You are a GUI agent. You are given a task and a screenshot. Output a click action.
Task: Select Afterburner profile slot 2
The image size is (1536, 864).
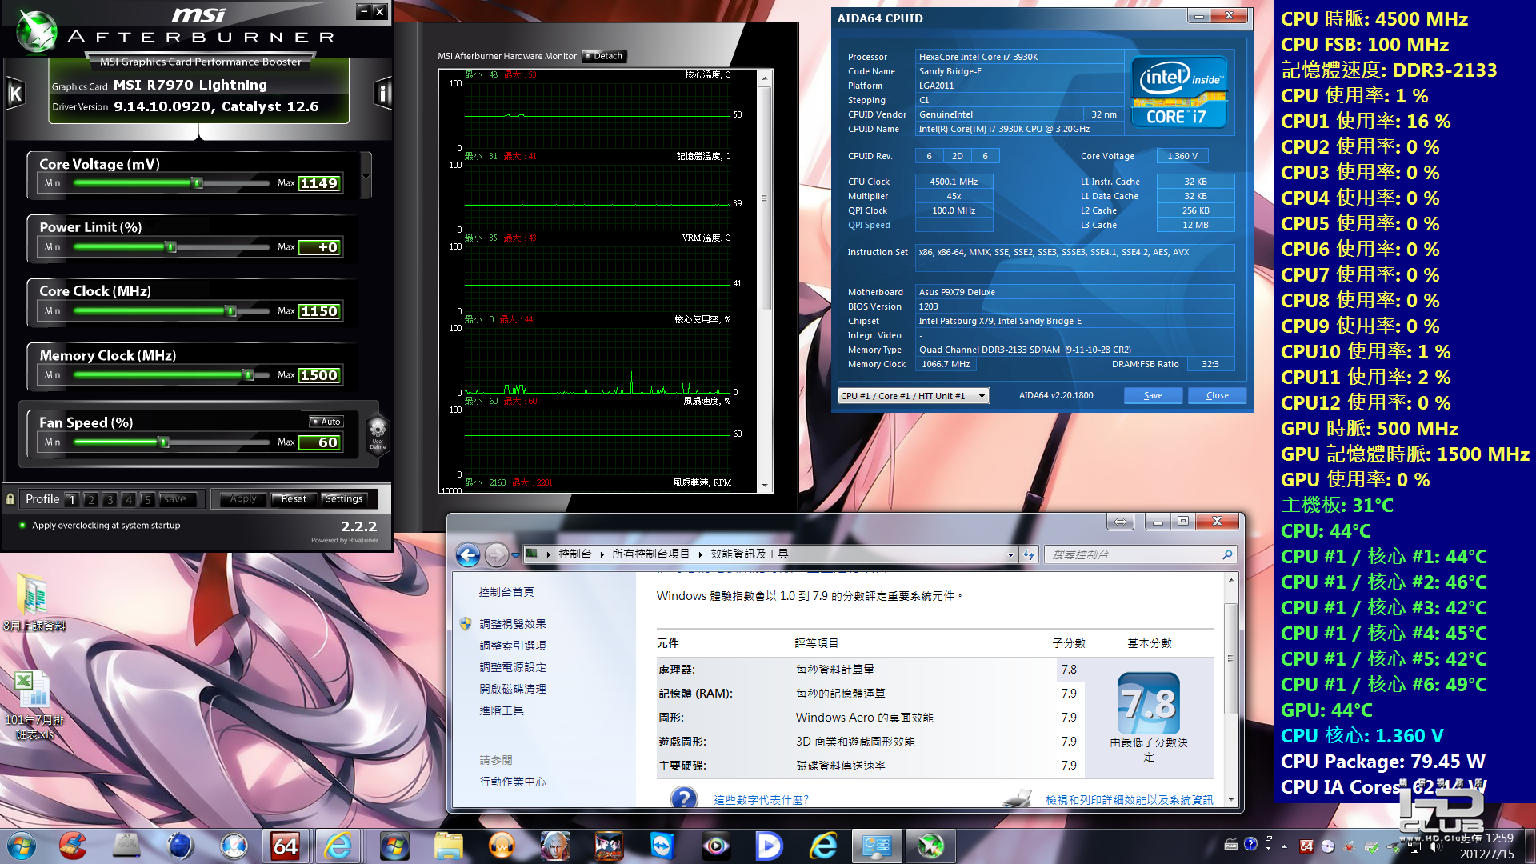(x=91, y=499)
